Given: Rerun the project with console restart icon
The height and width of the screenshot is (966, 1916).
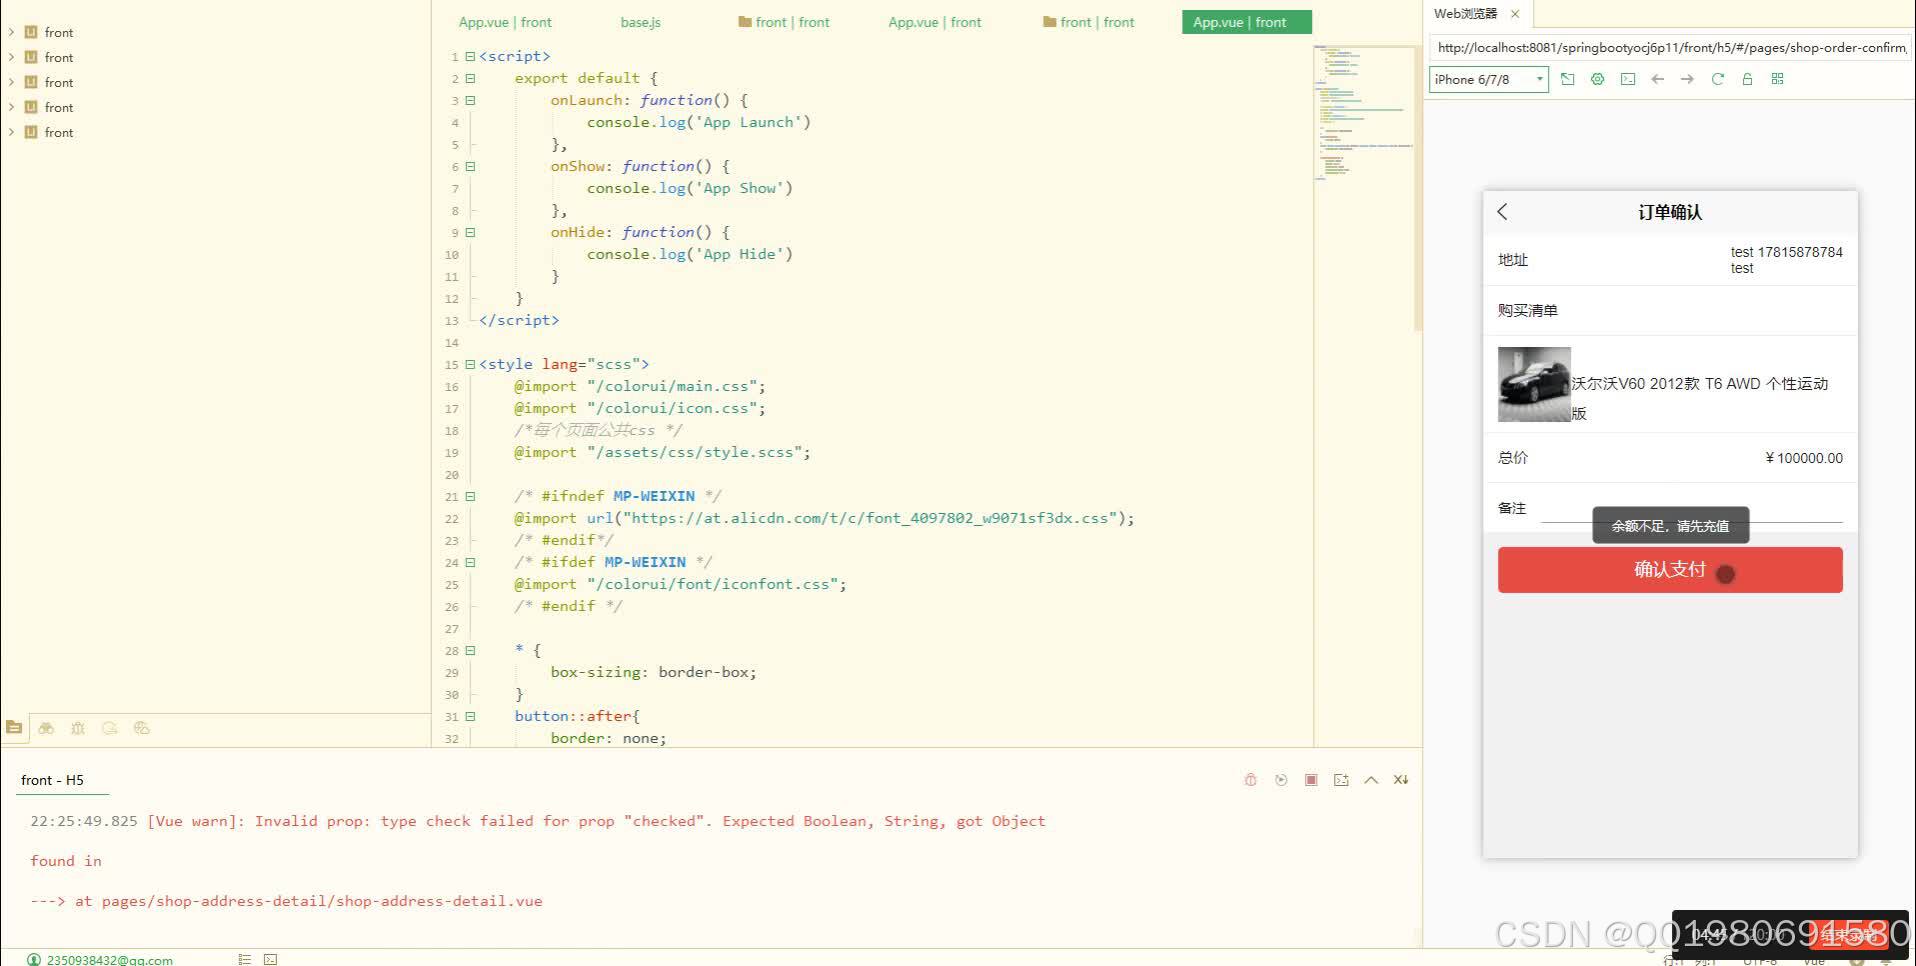Looking at the screenshot, I should (x=1281, y=780).
